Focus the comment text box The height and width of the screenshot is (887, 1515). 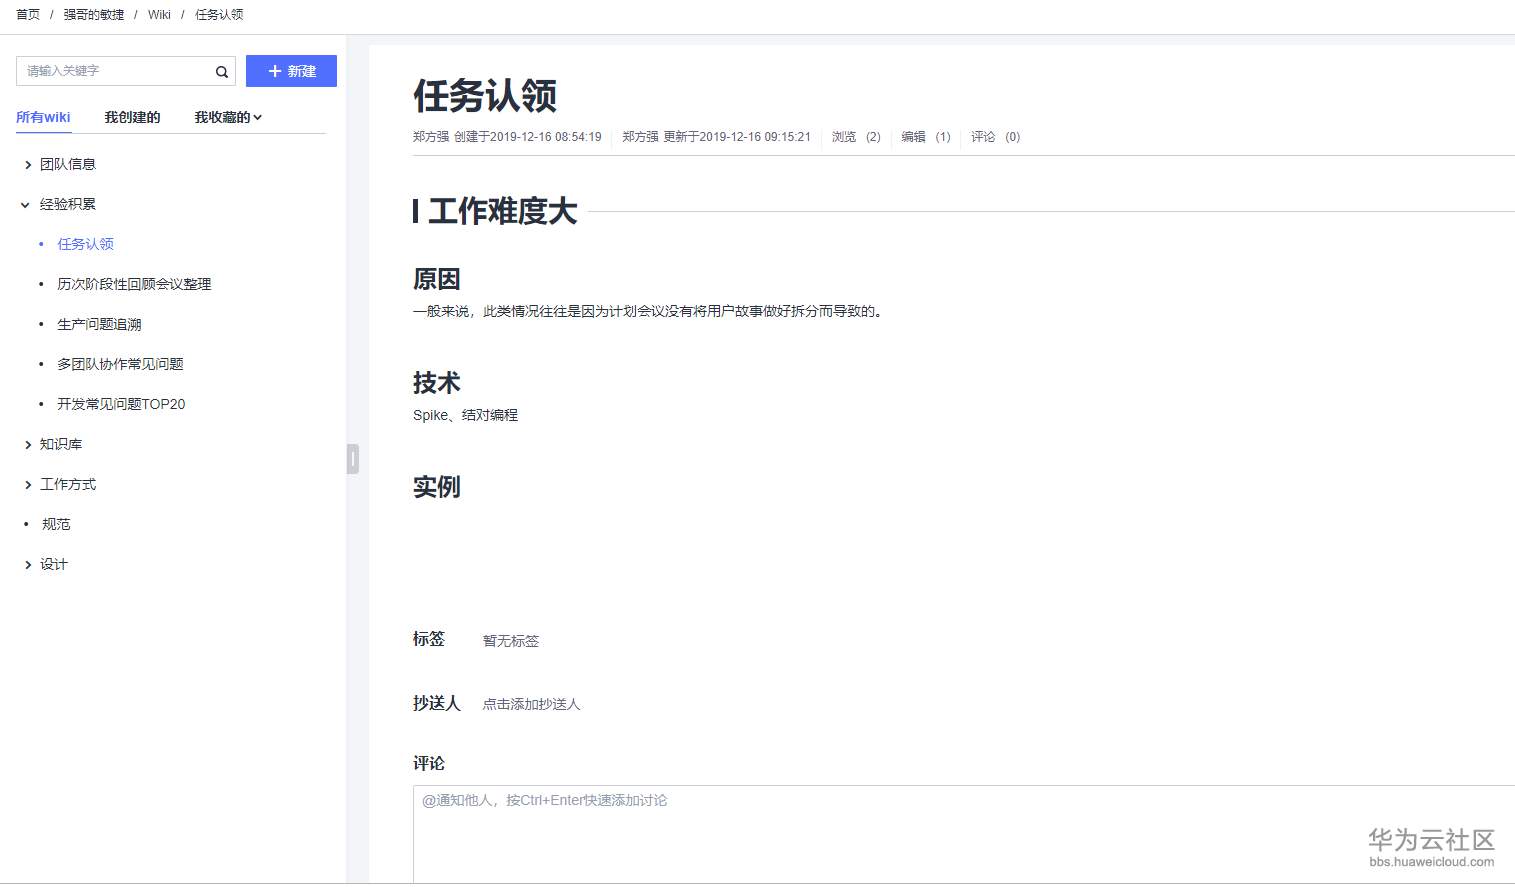[x=964, y=835]
